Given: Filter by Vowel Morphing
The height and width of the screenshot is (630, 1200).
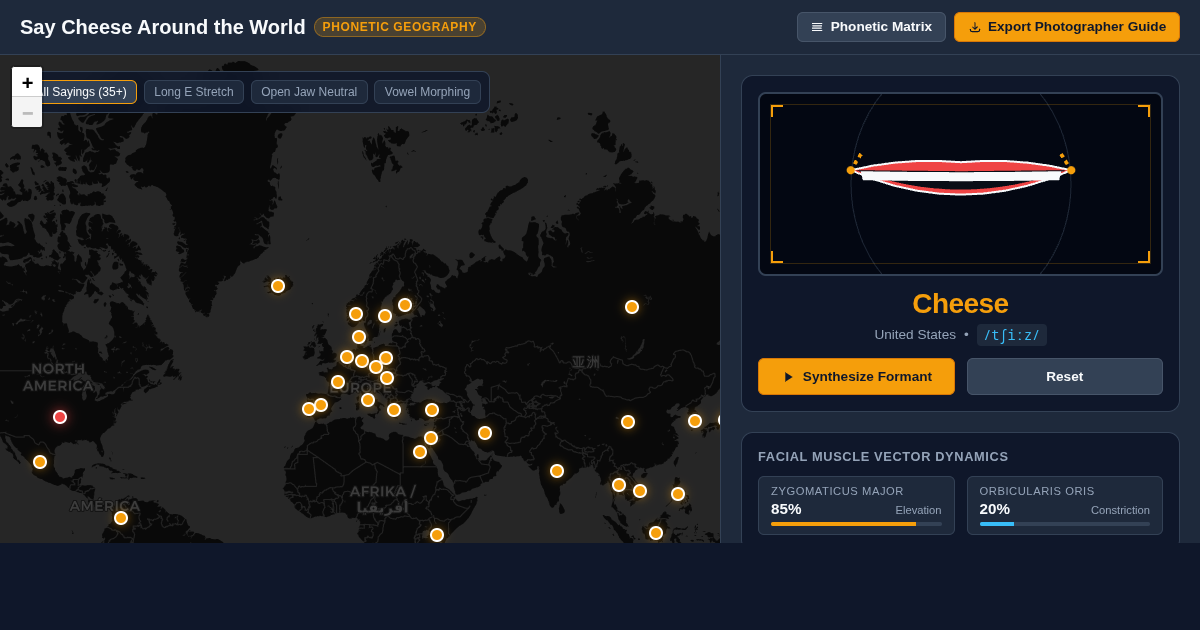Looking at the screenshot, I should 427,92.
